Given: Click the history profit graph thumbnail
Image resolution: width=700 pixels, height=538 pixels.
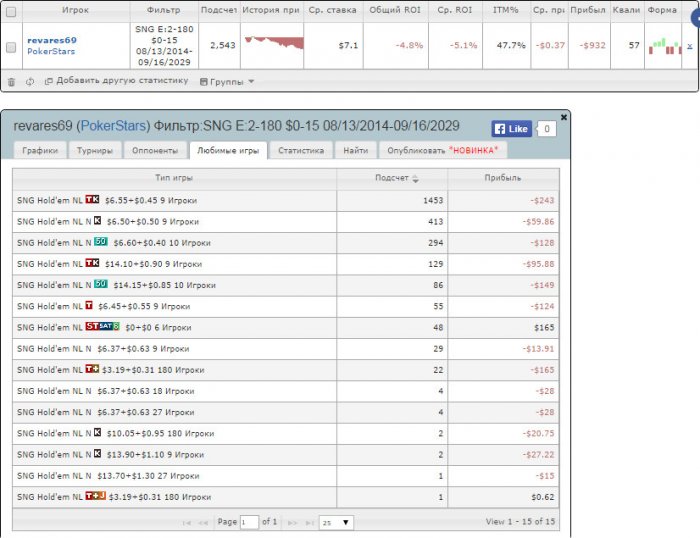Looking at the screenshot, I should point(272,43).
